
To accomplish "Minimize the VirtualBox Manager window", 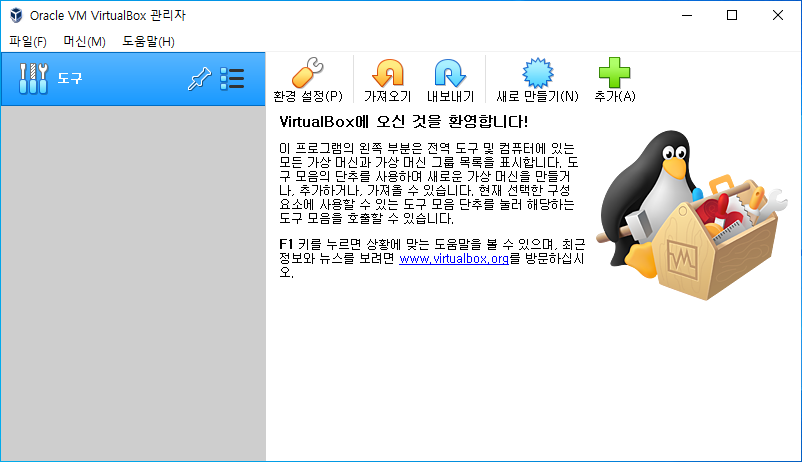I will pyautogui.click(x=687, y=15).
